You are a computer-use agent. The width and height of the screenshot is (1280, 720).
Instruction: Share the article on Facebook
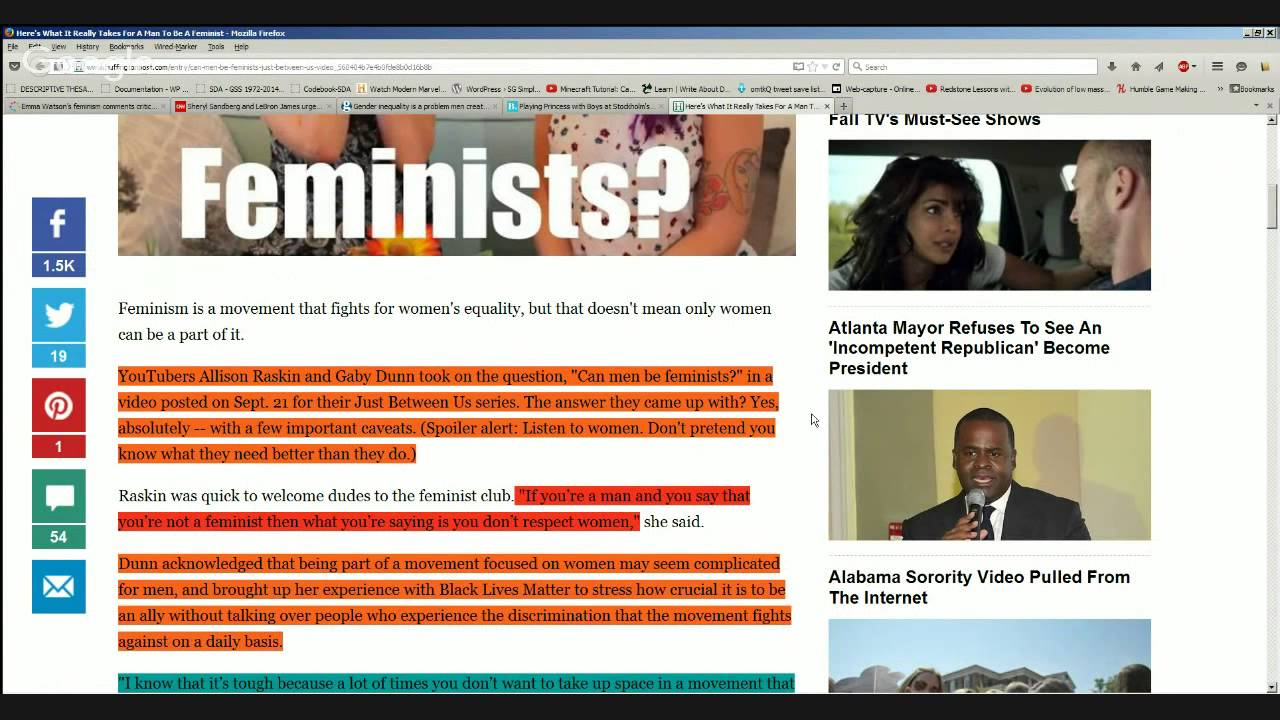[x=58, y=224]
